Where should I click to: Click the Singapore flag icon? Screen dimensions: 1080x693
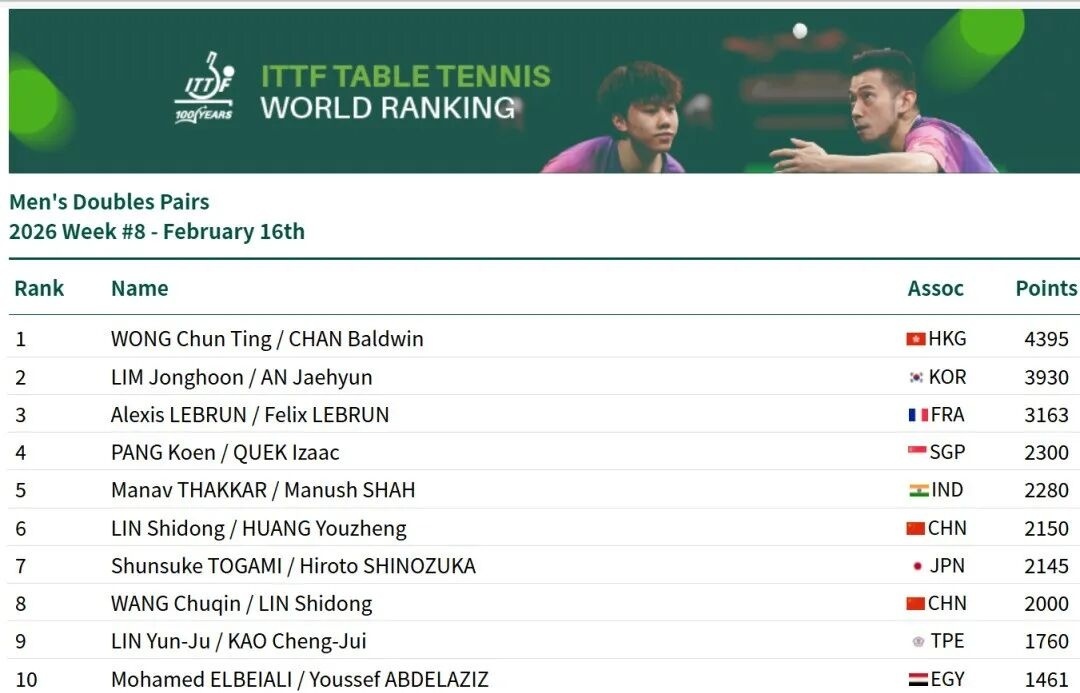pyautogui.click(x=917, y=452)
